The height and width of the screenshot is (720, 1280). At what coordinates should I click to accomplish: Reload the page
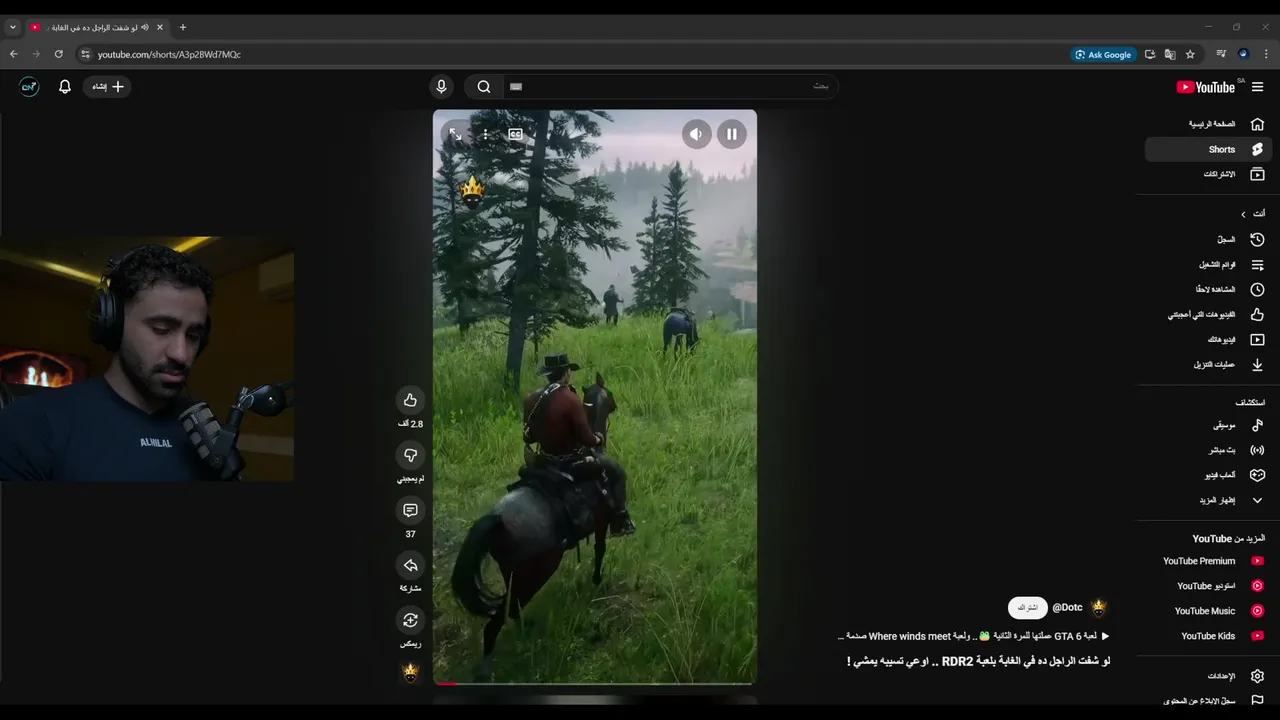click(59, 54)
